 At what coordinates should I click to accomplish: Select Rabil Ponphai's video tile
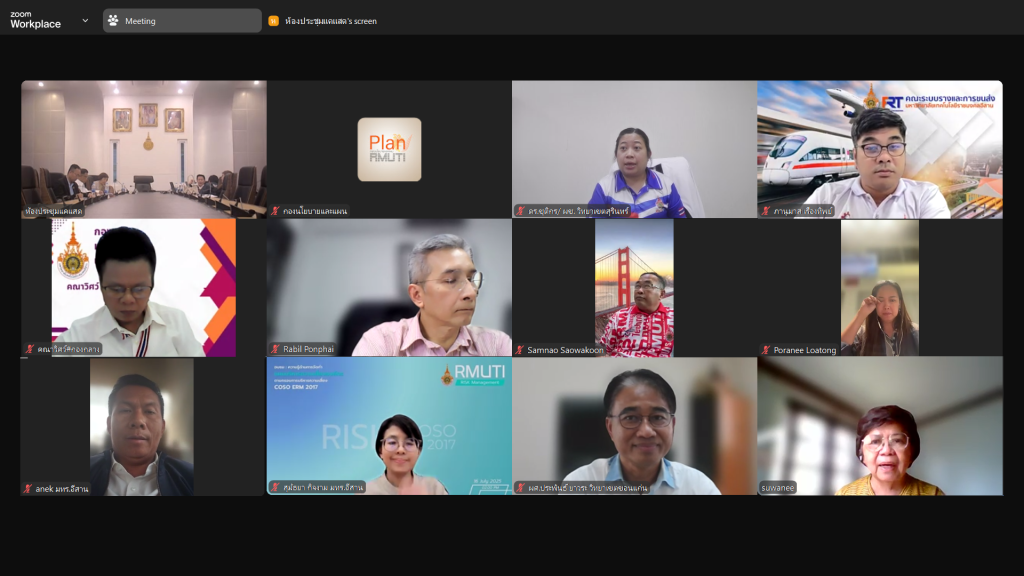pos(389,288)
